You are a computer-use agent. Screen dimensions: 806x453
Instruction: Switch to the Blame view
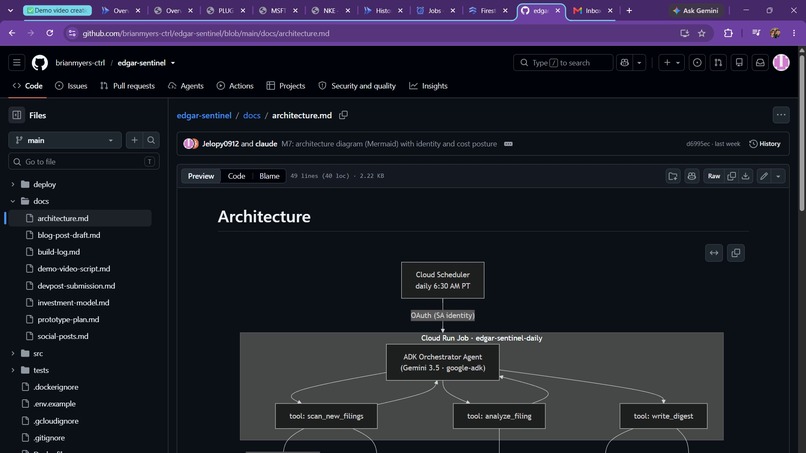(269, 176)
